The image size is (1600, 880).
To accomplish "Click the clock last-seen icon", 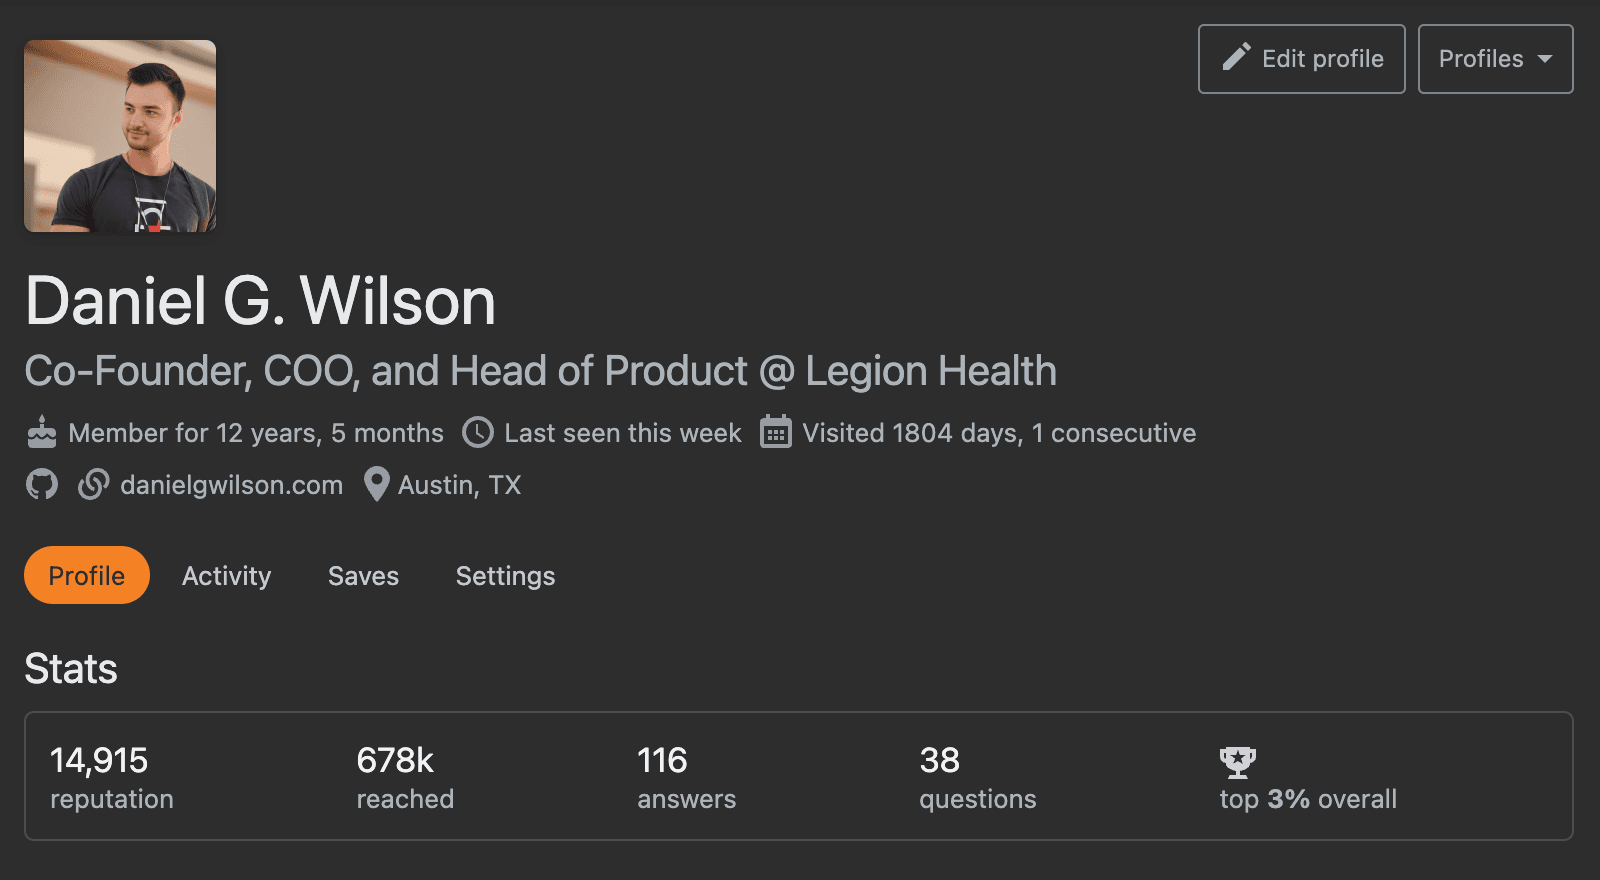I will pos(478,433).
